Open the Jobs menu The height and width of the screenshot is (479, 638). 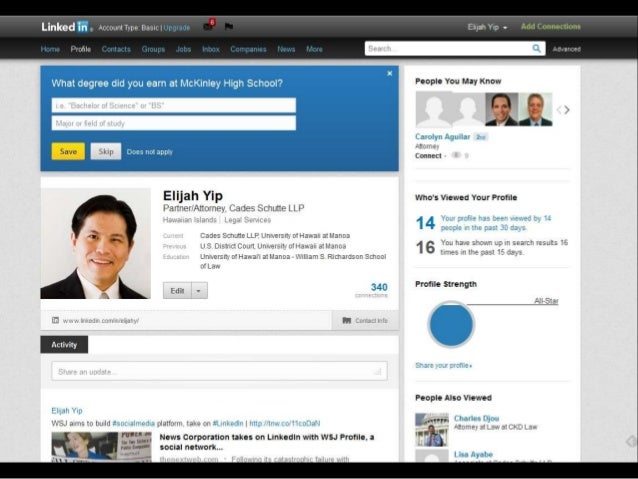(183, 49)
